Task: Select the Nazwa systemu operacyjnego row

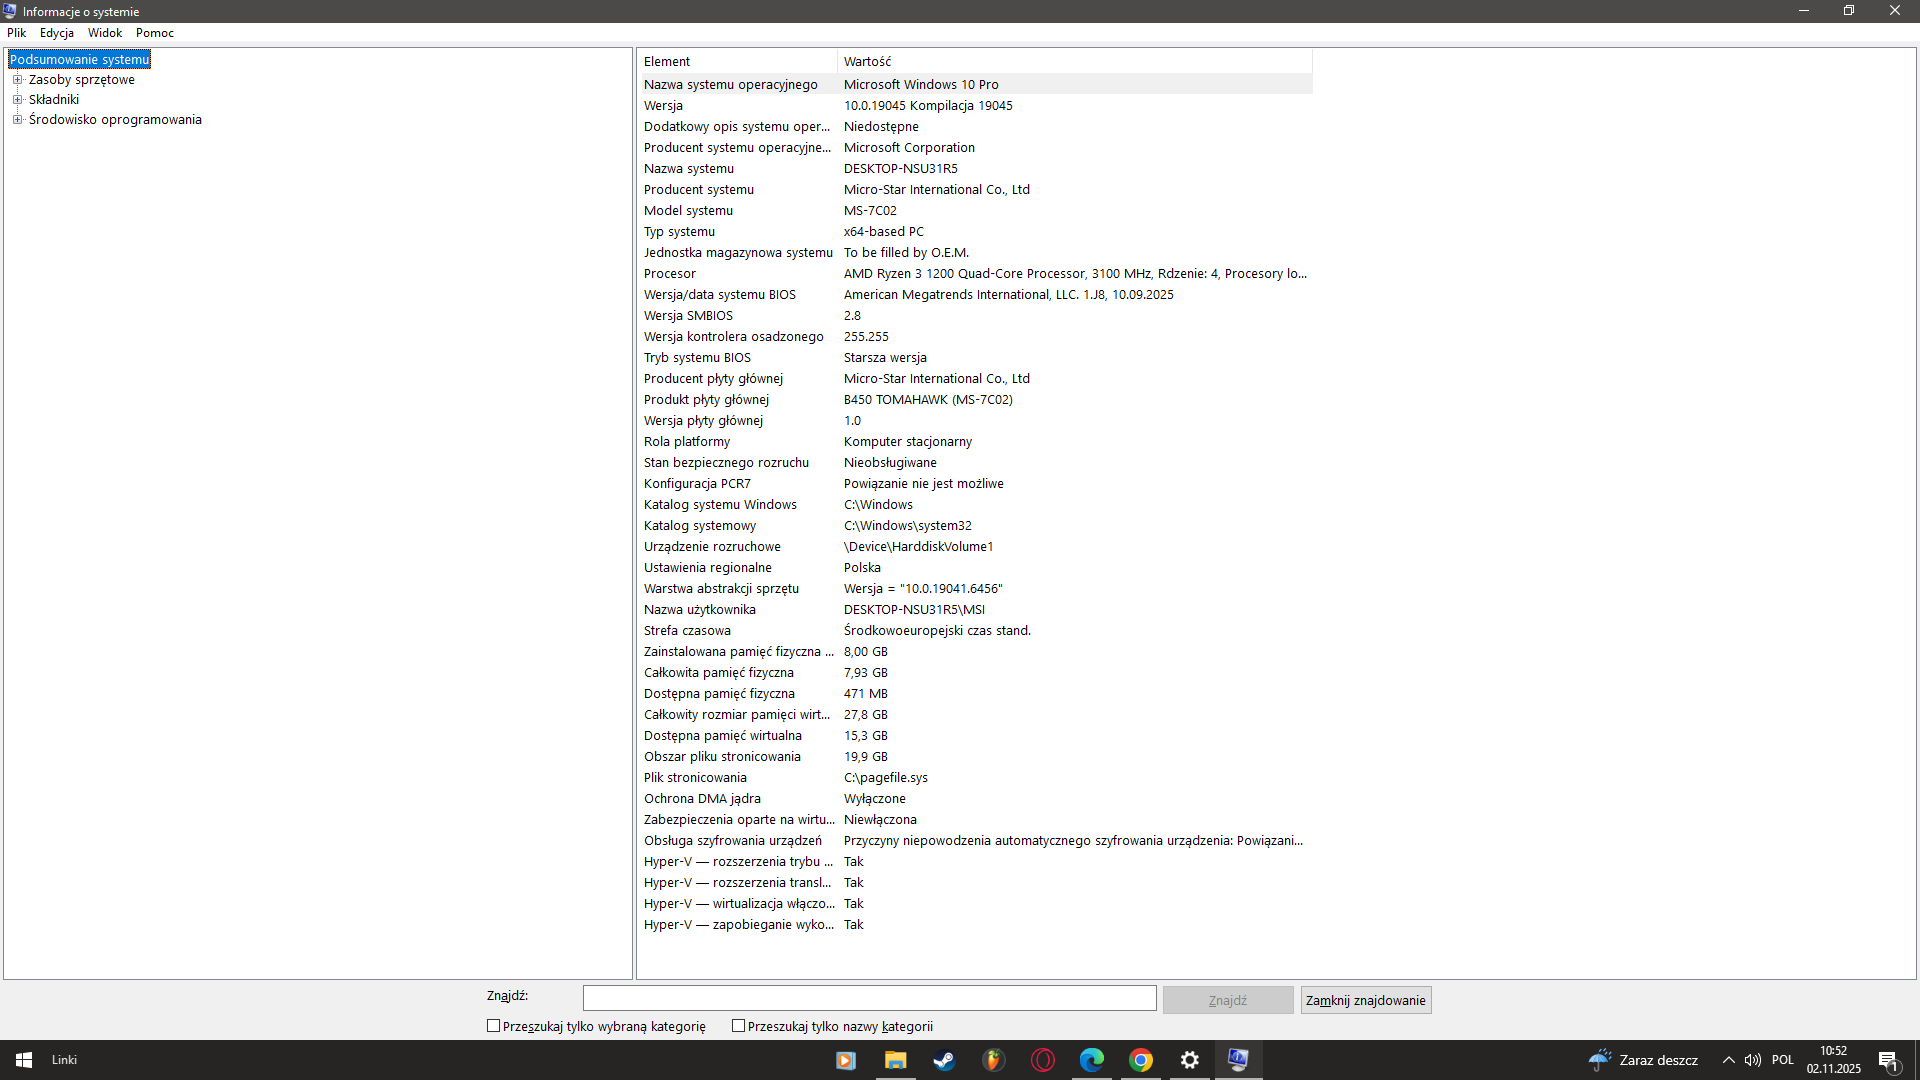Action: (976, 84)
